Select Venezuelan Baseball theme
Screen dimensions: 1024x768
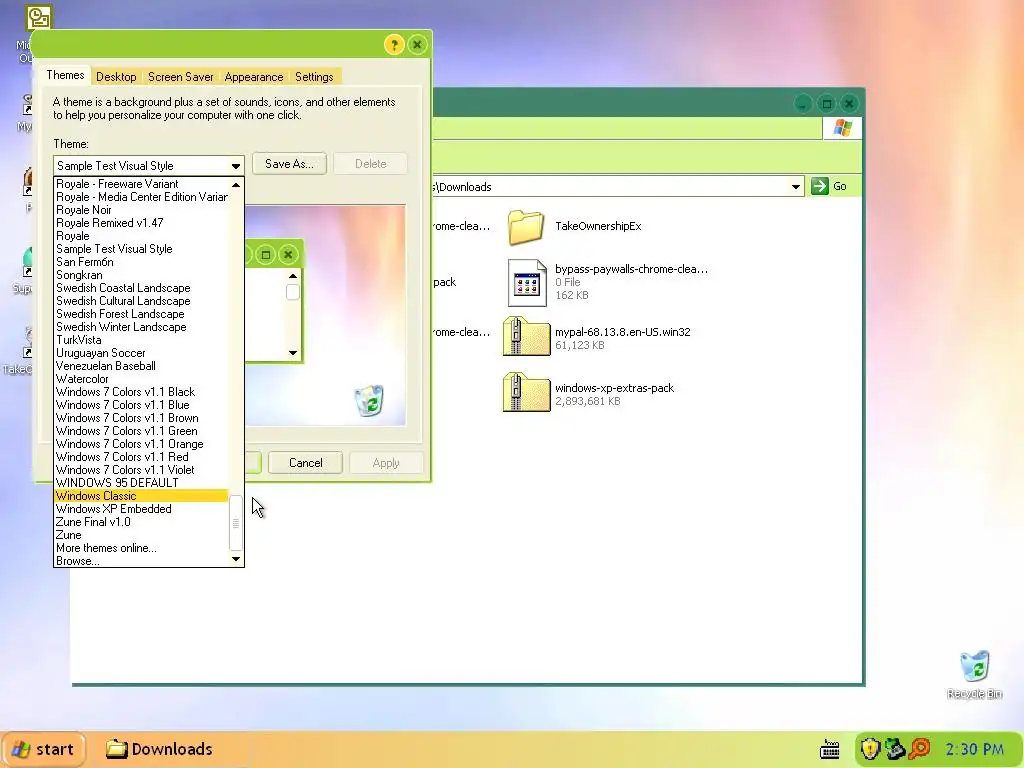(x=141, y=366)
